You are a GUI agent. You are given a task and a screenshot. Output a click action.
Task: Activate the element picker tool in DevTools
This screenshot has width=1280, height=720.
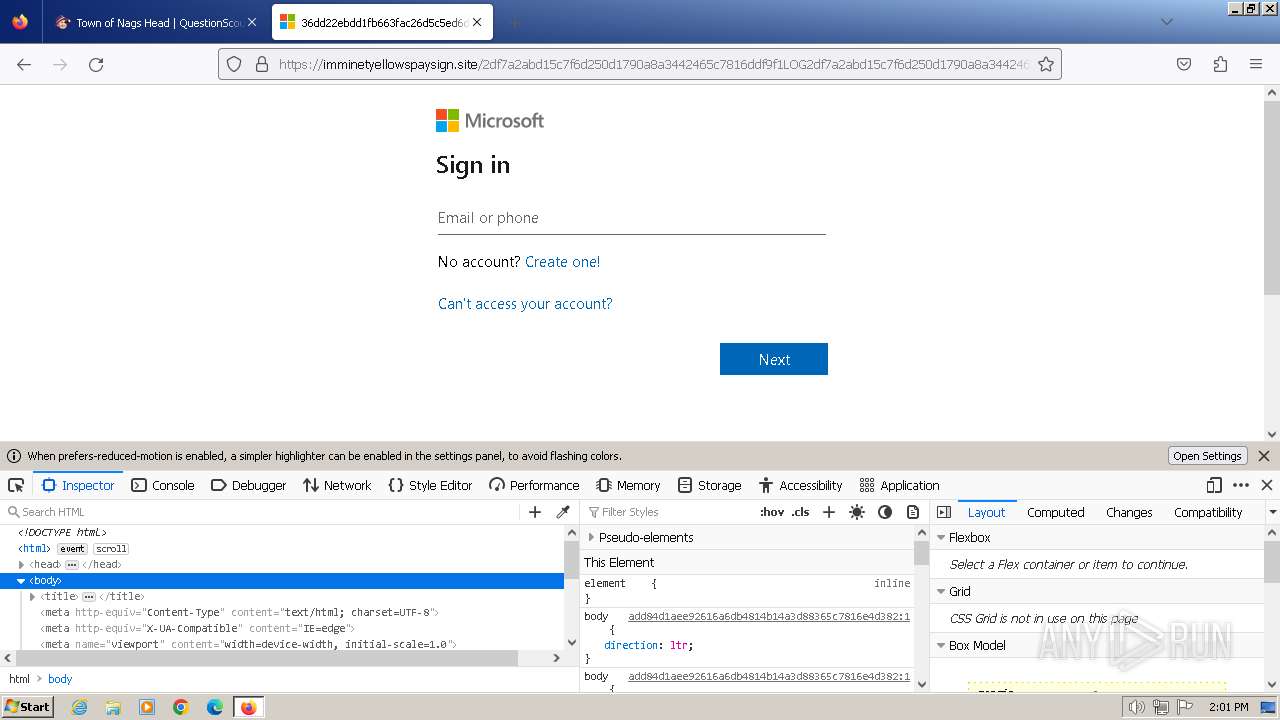16,485
